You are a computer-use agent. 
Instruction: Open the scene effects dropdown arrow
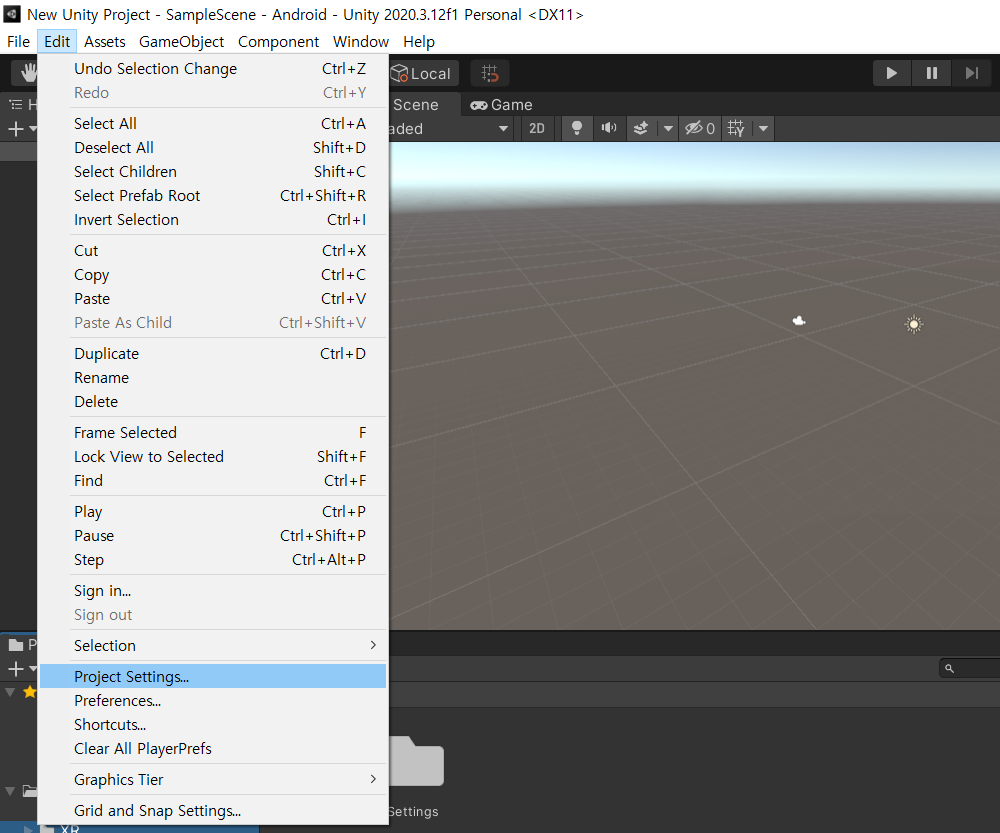point(668,128)
